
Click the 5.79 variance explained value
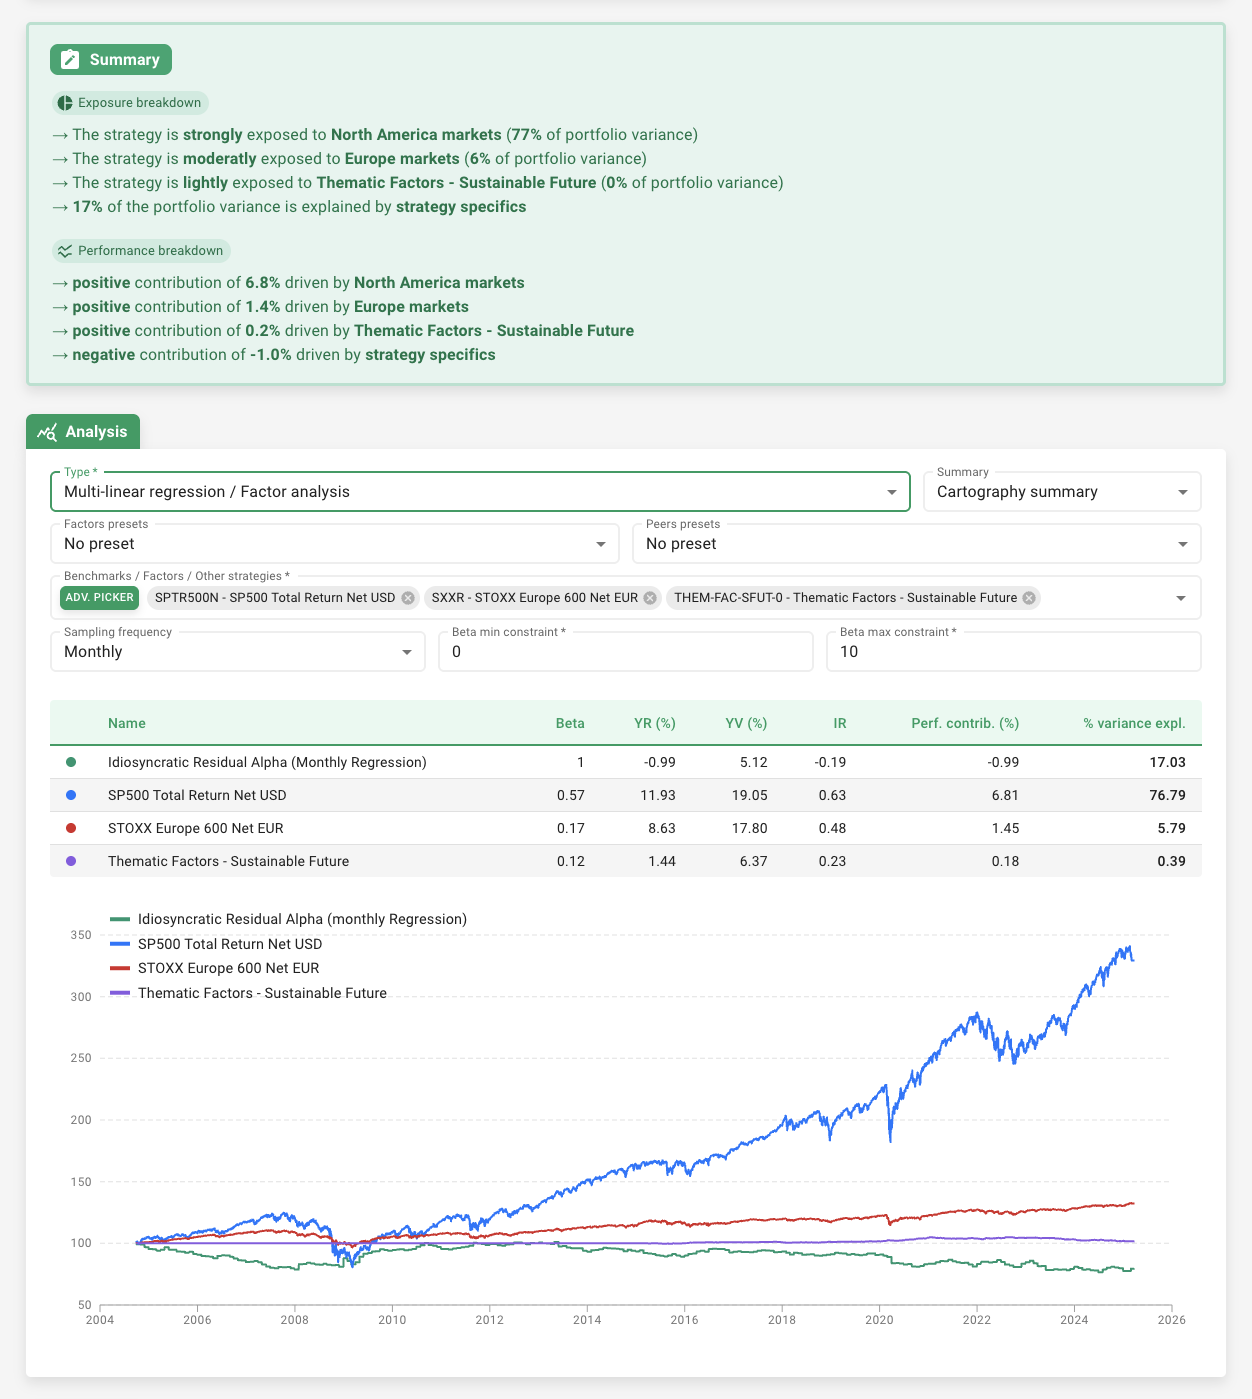click(x=1171, y=828)
